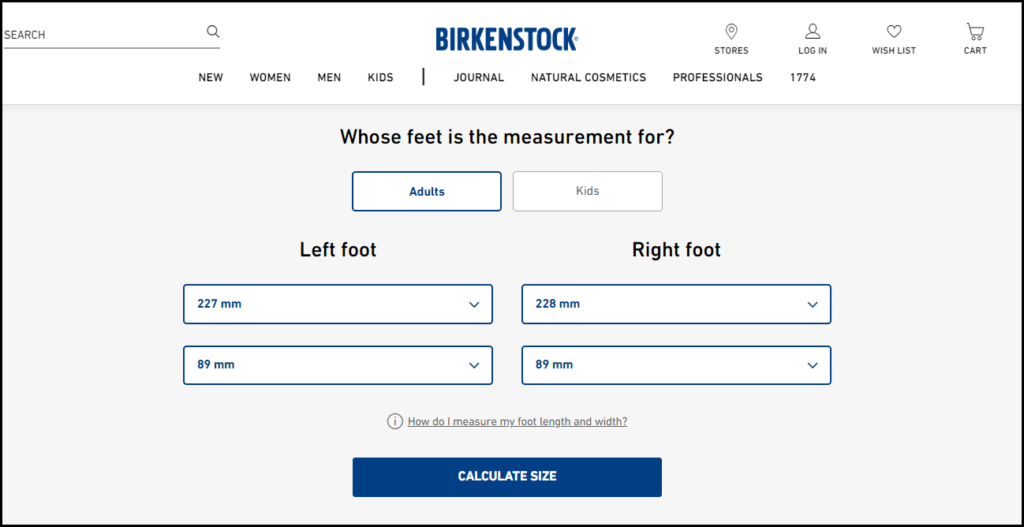Click the CART label link
This screenshot has height=527, width=1024.
tap(975, 50)
